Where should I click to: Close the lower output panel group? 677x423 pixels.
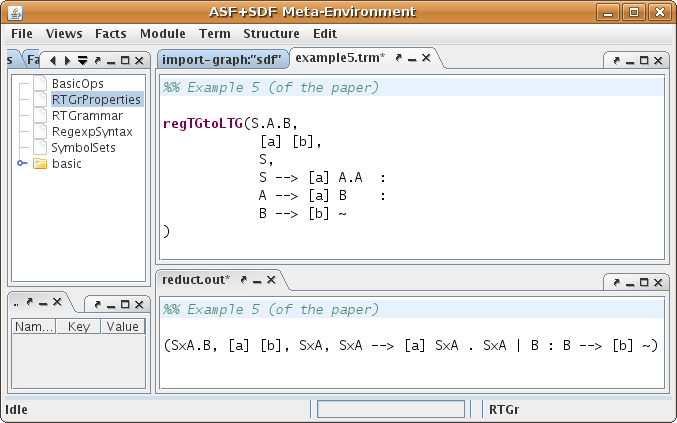(x=658, y=283)
